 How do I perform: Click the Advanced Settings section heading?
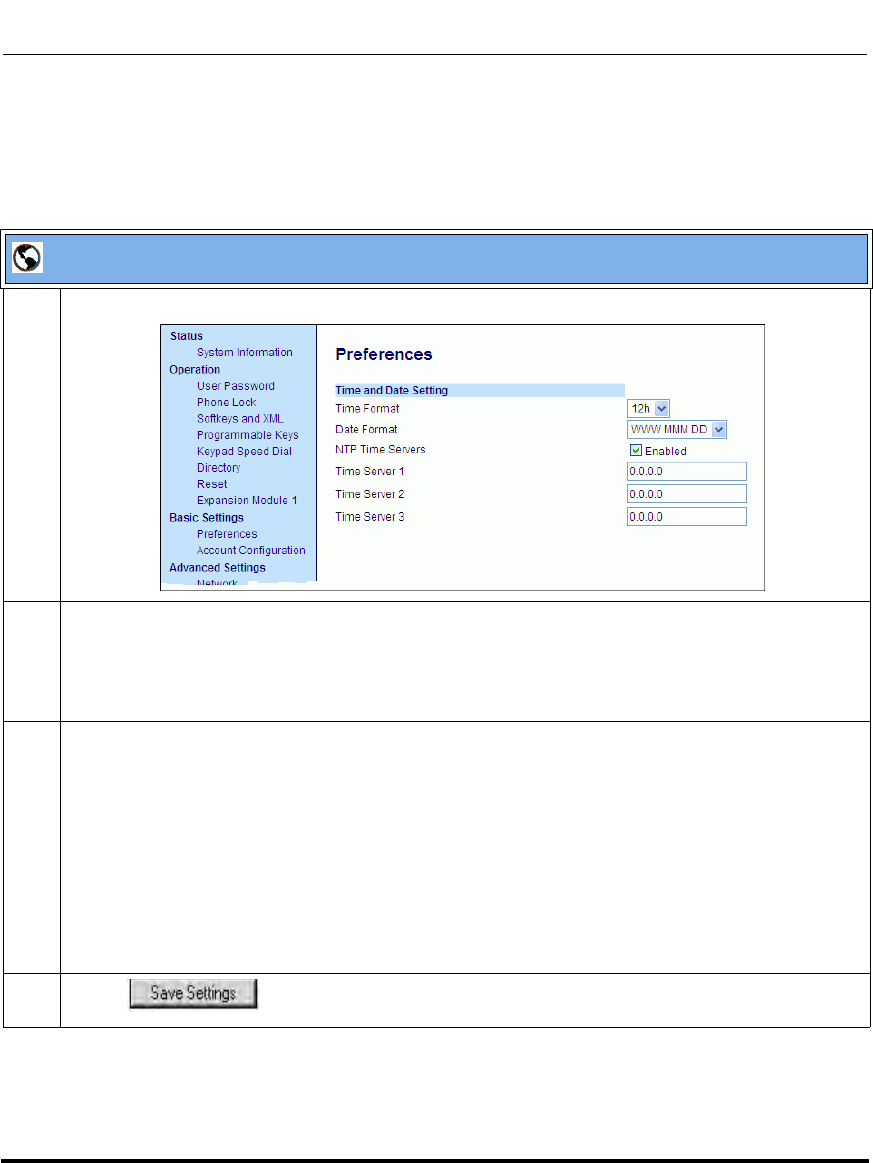coord(217,567)
